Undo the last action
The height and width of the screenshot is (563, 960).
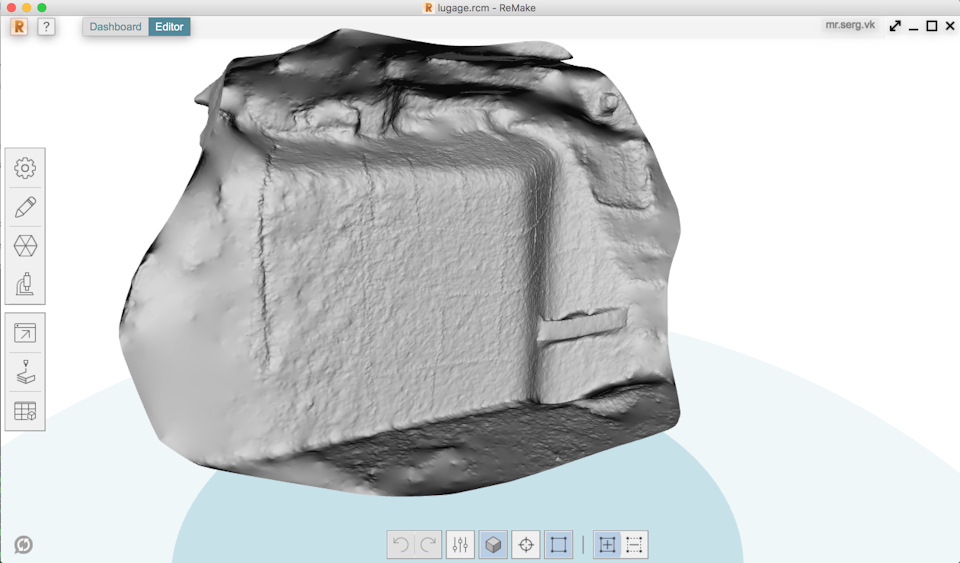(401, 545)
